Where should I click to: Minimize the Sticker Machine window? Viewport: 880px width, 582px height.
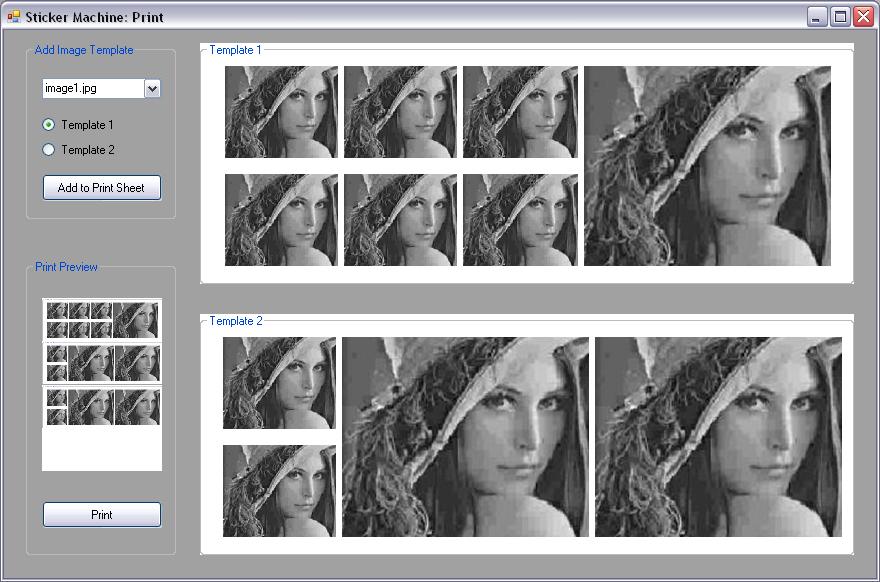tap(818, 17)
